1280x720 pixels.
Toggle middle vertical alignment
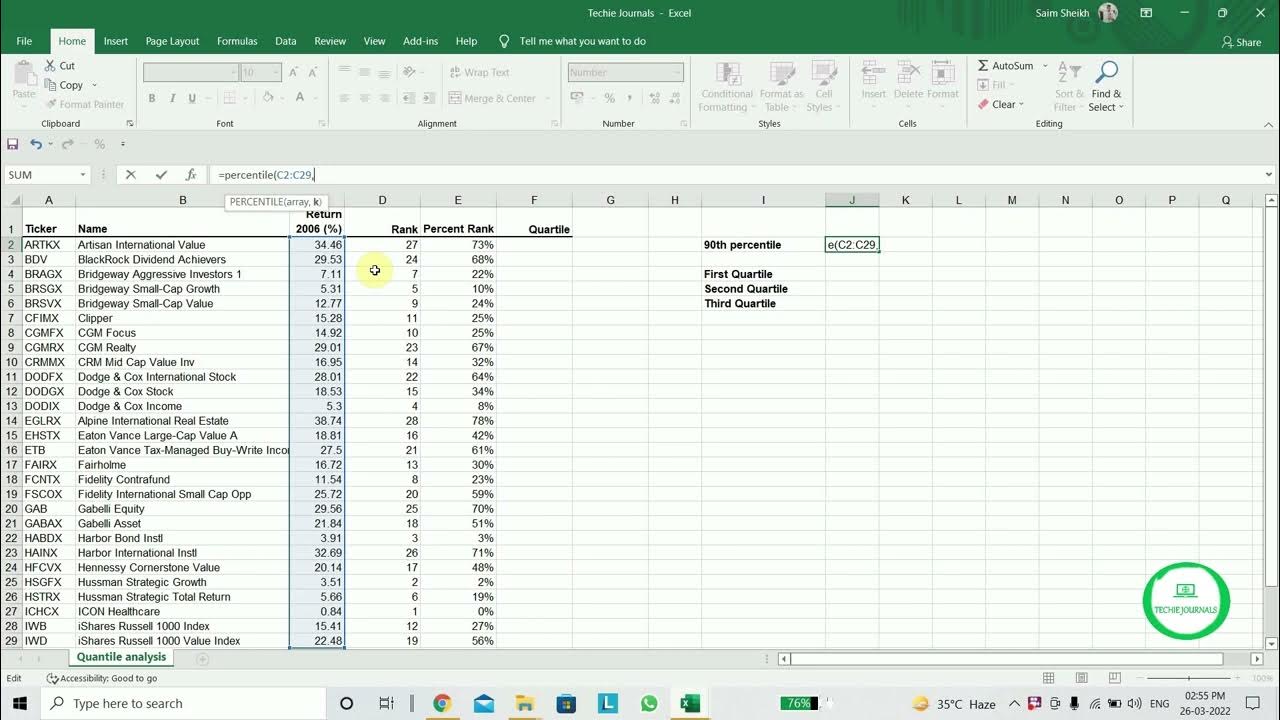point(364,72)
